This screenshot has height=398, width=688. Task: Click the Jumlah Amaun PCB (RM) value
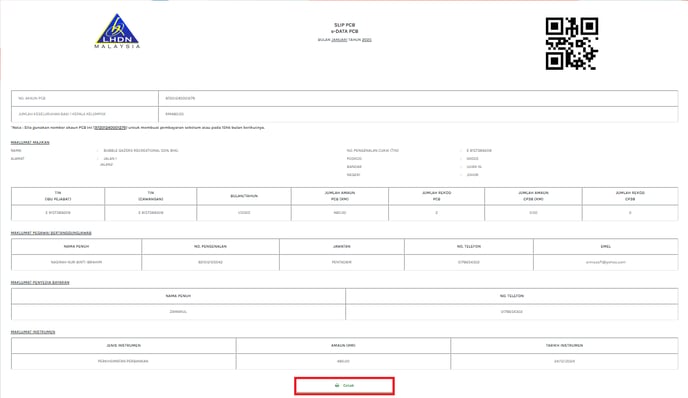point(340,212)
